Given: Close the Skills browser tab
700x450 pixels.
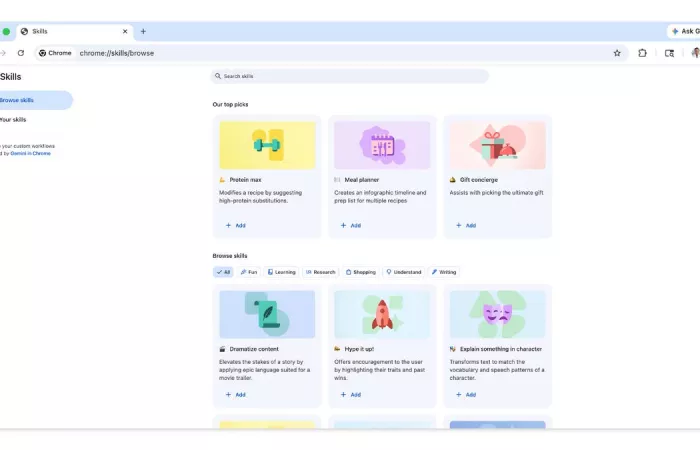Looking at the screenshot, I should (124, 31).
